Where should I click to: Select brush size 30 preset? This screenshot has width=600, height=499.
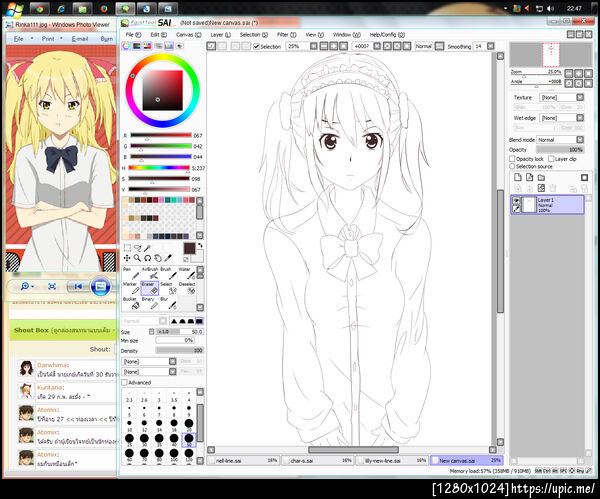point(144,439)
